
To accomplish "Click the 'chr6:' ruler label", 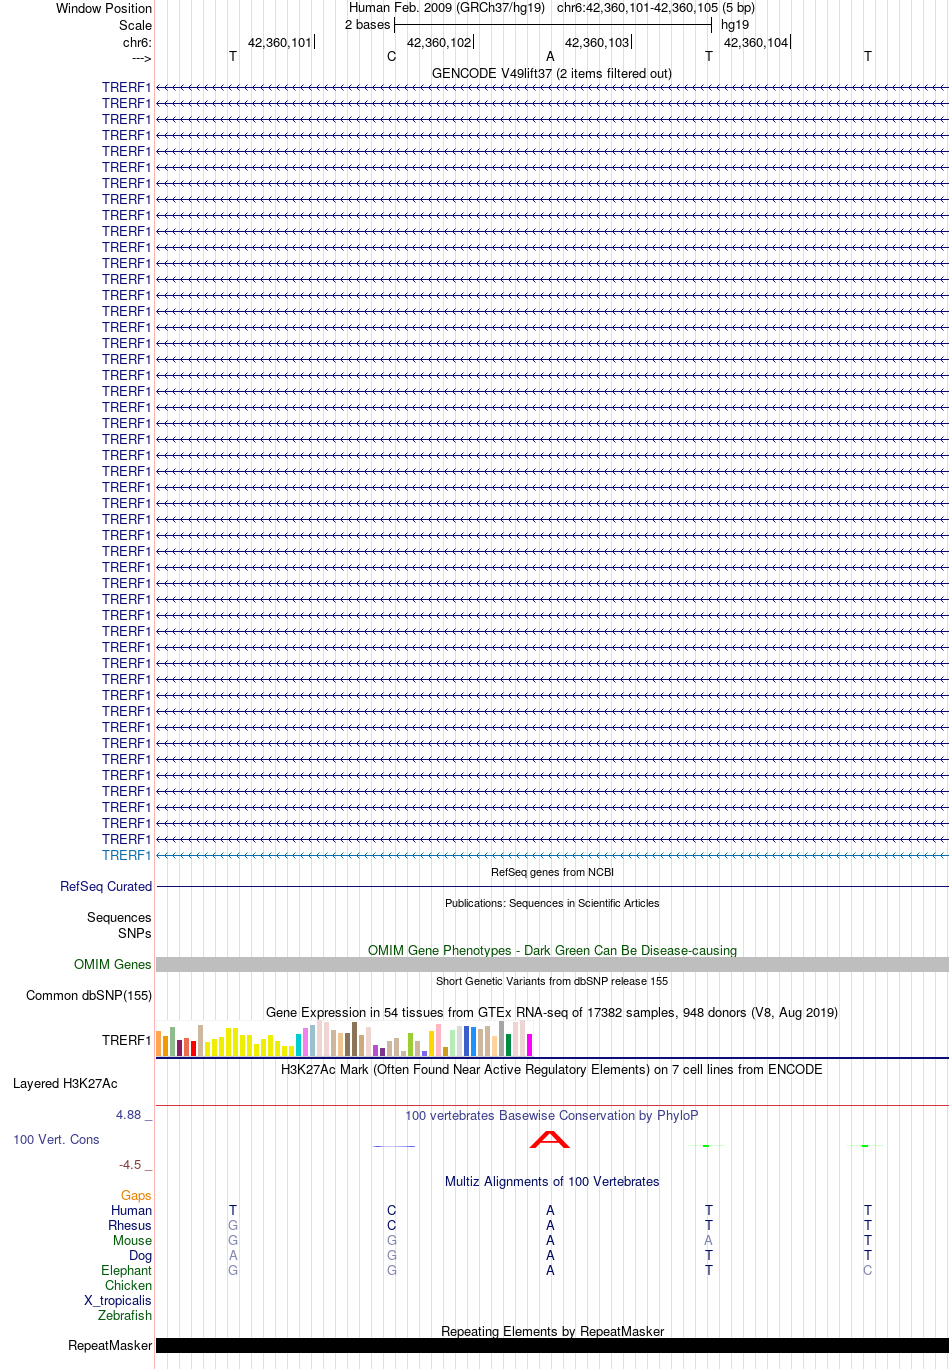I will pos(137,42).
